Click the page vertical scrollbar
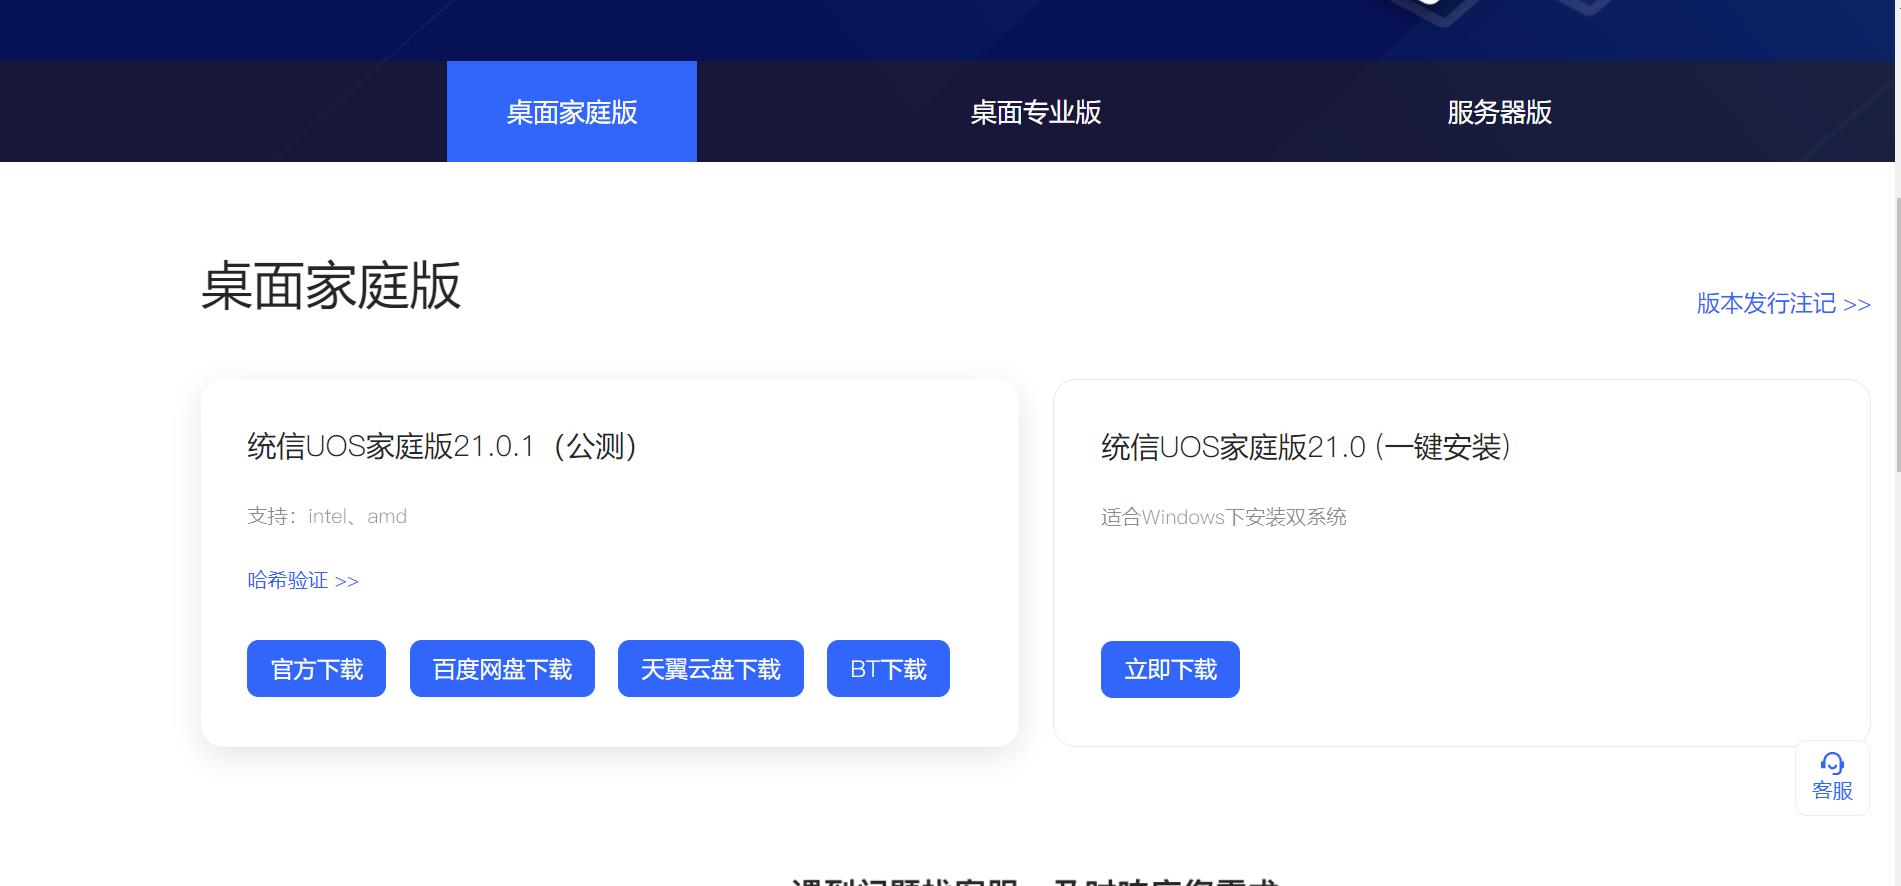The image size is (1901, 886). (x=1897, y=335)
